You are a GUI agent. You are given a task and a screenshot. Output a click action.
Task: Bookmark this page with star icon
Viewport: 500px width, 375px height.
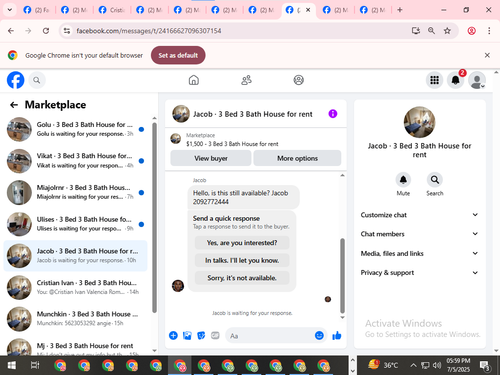pyautogui.click(x=447, y=31)
